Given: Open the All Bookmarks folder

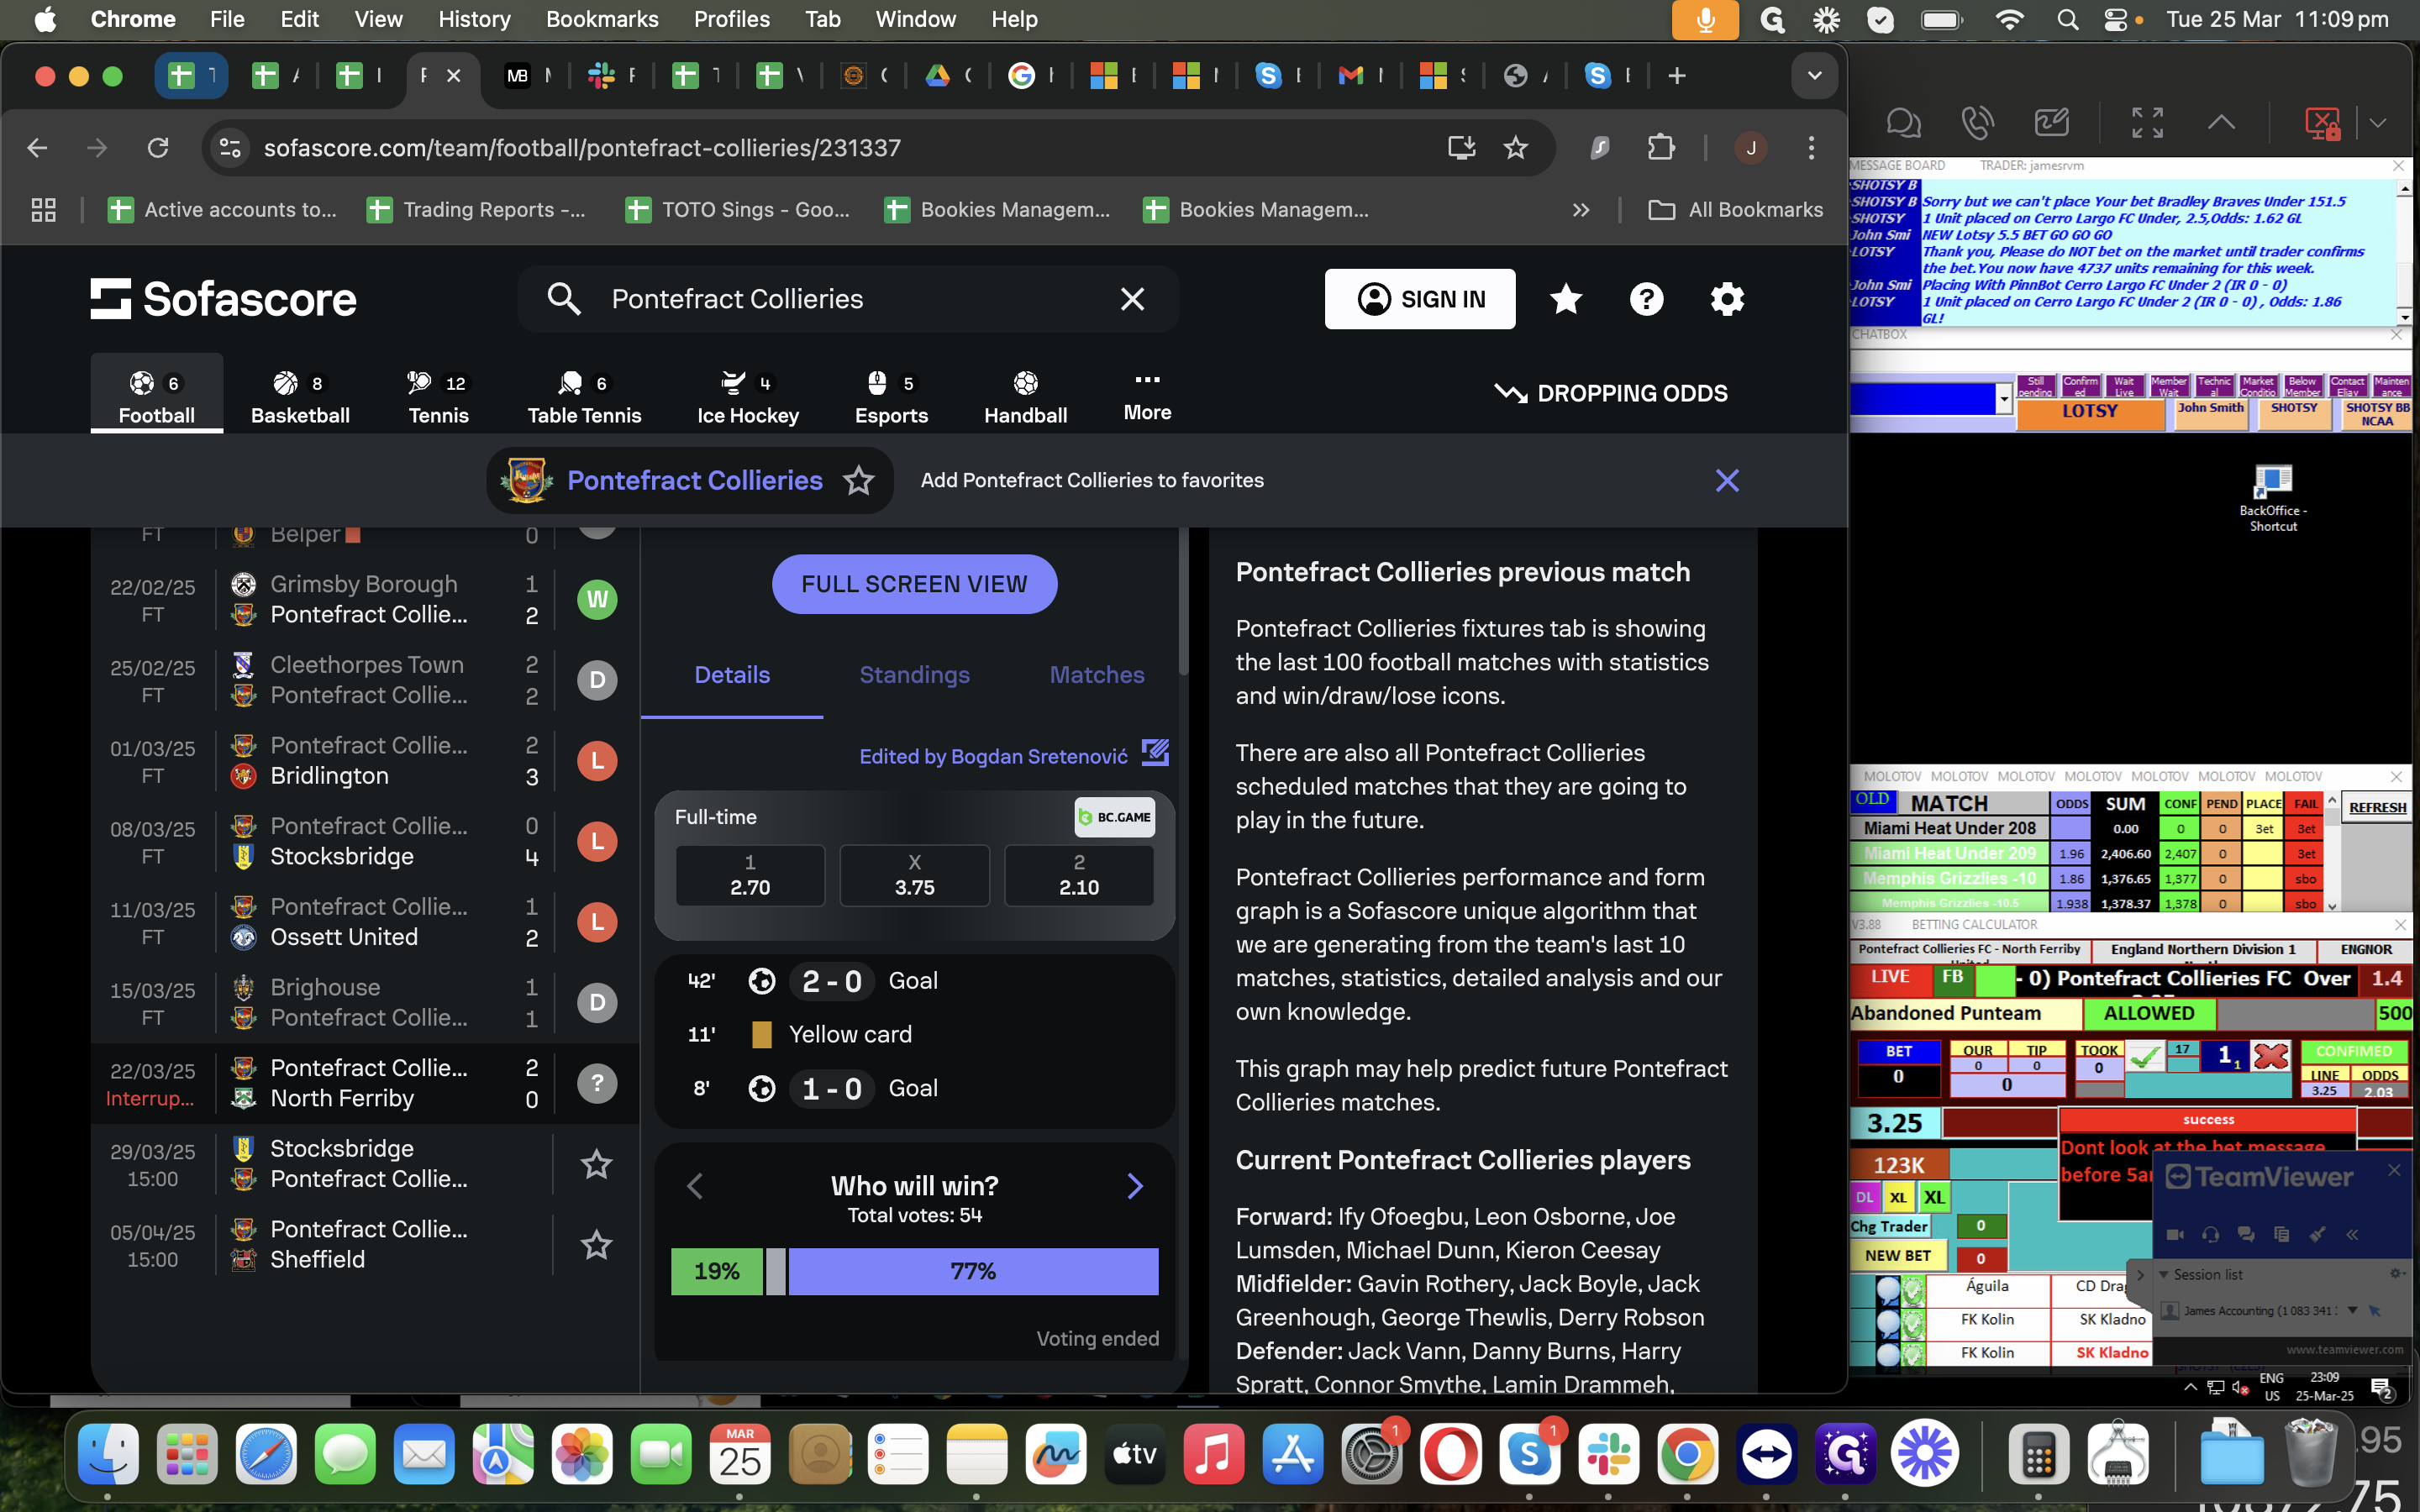Looking at the screenshot, I should point(1736,210).
